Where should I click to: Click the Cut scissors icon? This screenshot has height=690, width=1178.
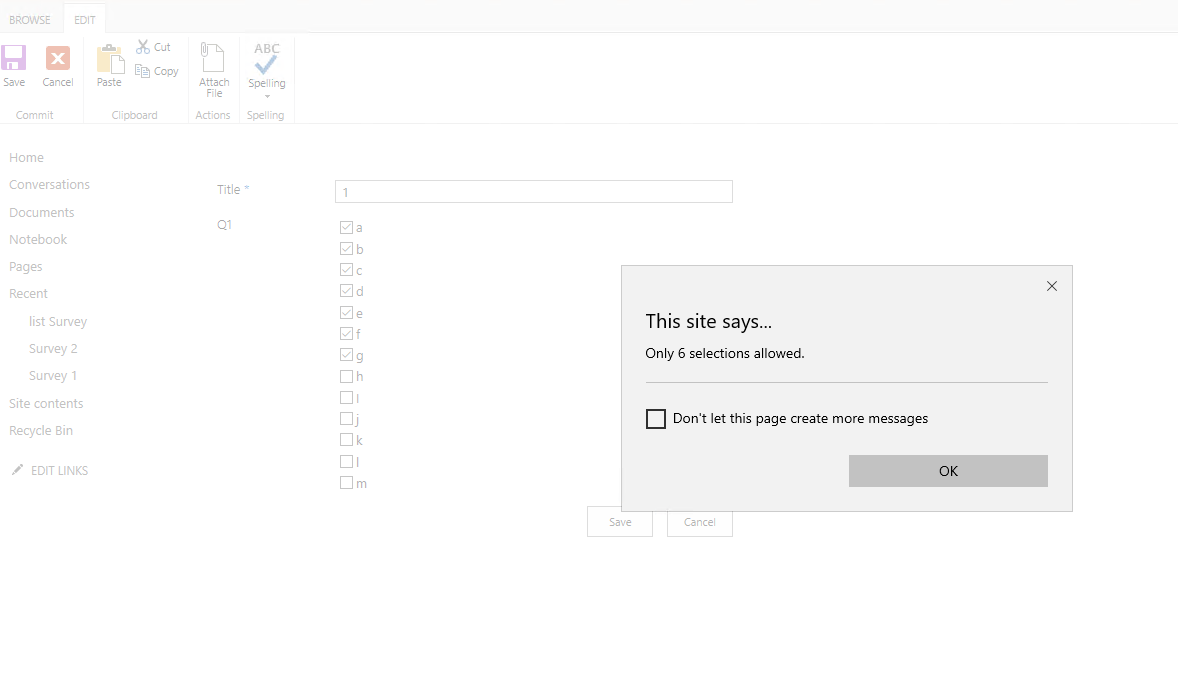143,47
